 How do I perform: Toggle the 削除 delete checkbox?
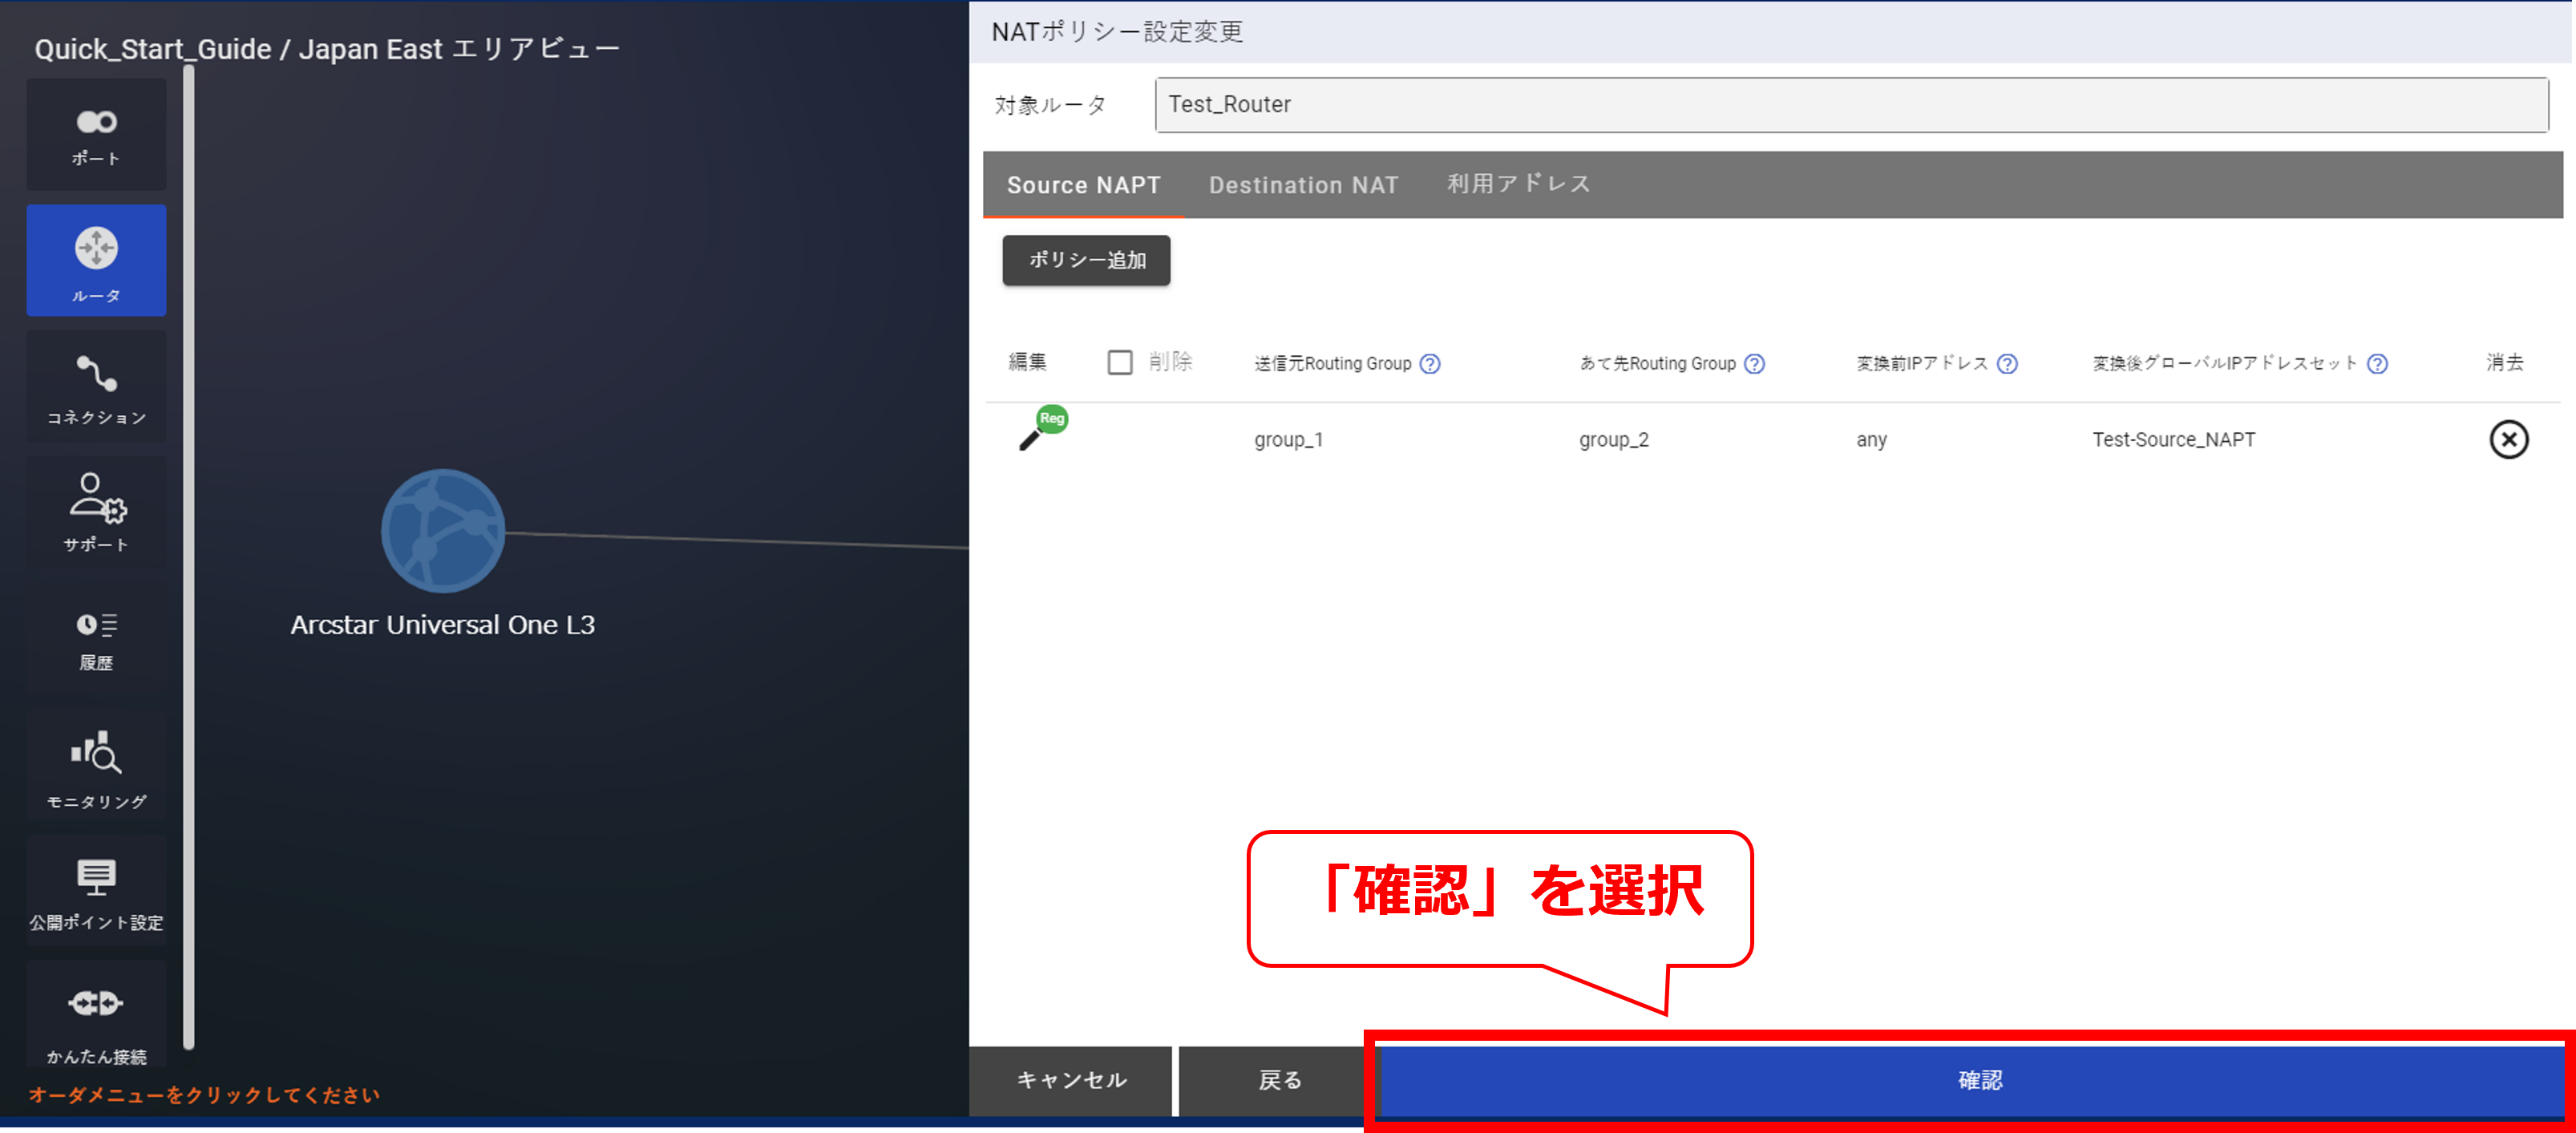coord(1119,362)
